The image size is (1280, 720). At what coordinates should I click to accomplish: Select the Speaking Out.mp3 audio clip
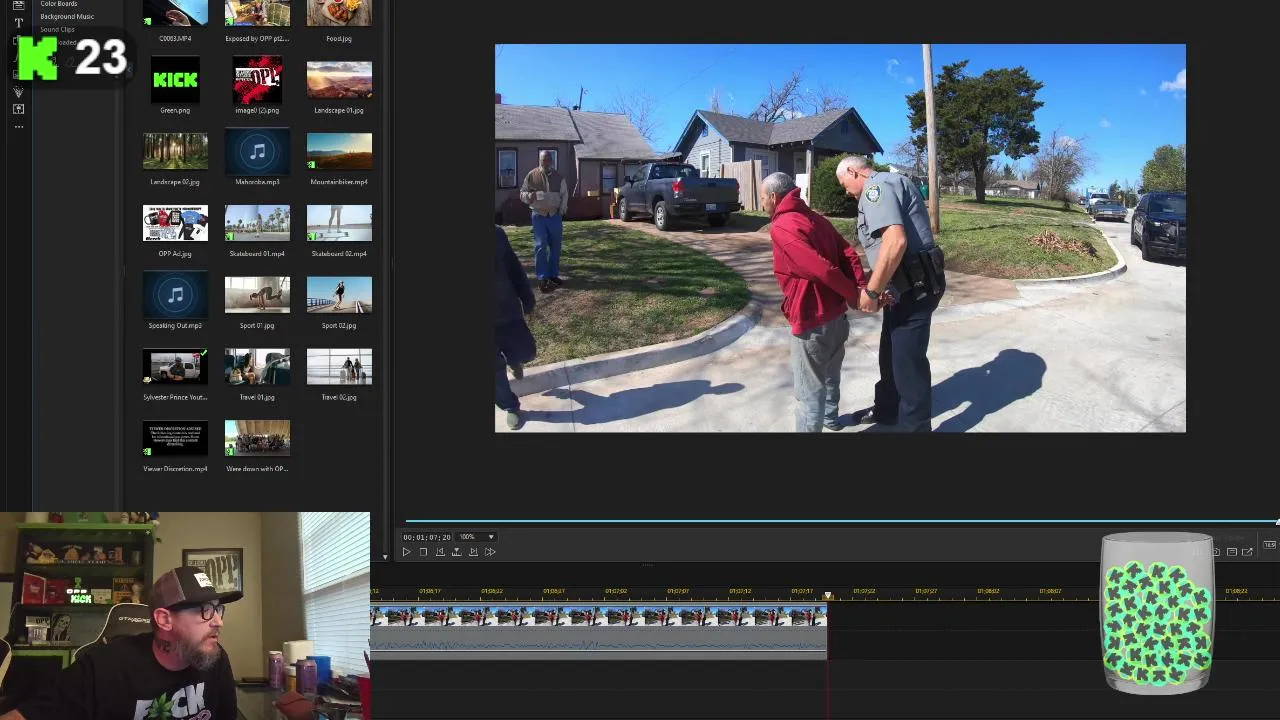click(175, 296)
